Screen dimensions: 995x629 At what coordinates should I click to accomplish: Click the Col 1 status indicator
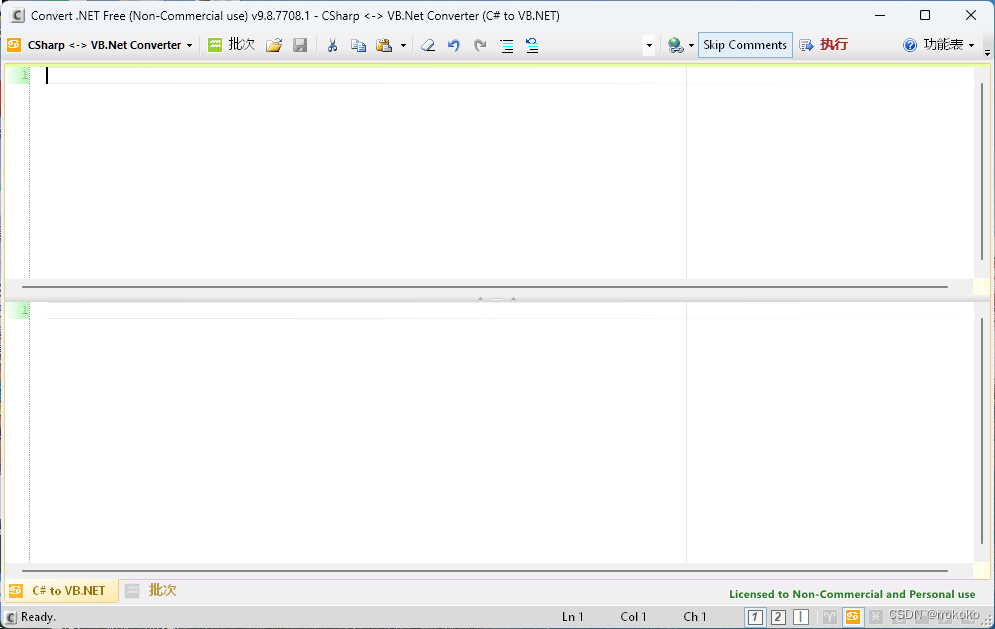tap(633, 617)
